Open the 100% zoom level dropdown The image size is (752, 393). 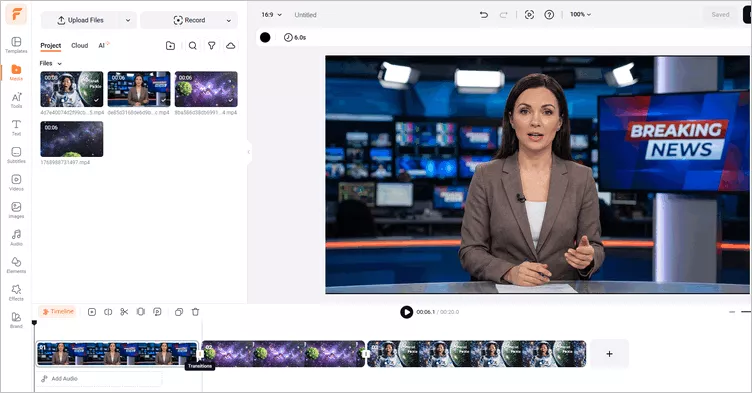(580, 14)
